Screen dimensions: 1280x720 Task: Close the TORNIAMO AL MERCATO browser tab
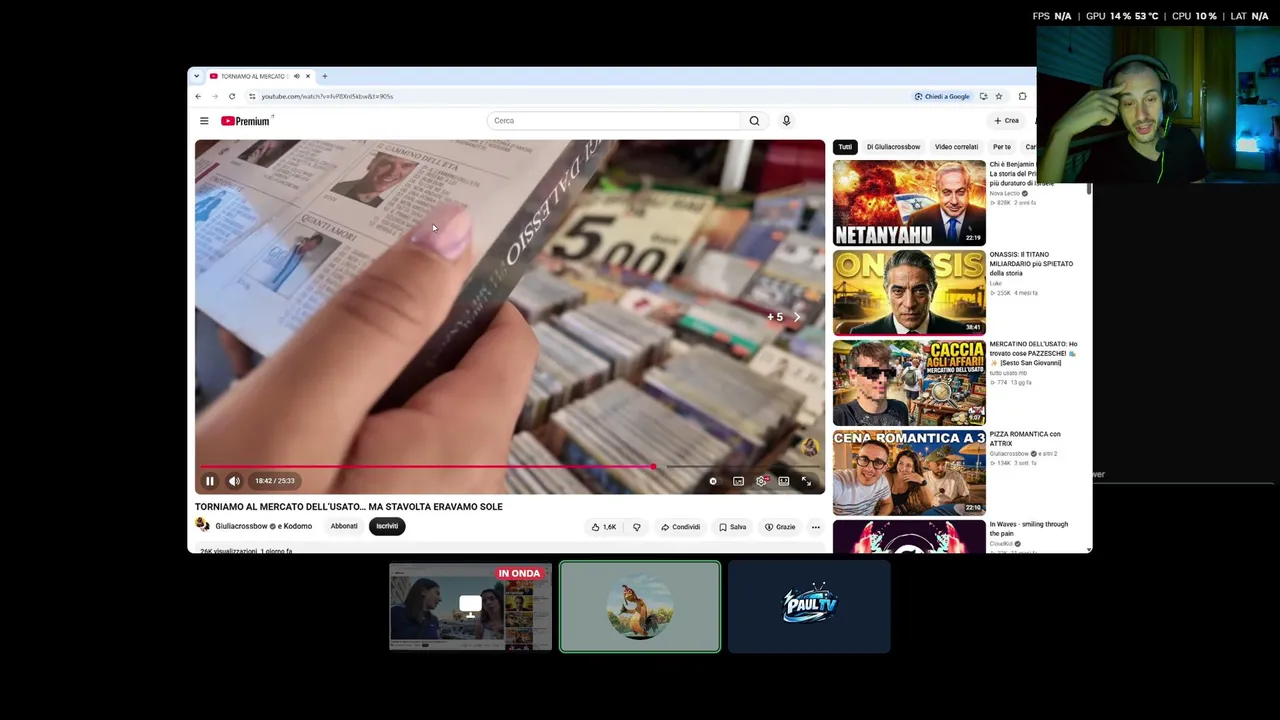[x=308, y=76]
